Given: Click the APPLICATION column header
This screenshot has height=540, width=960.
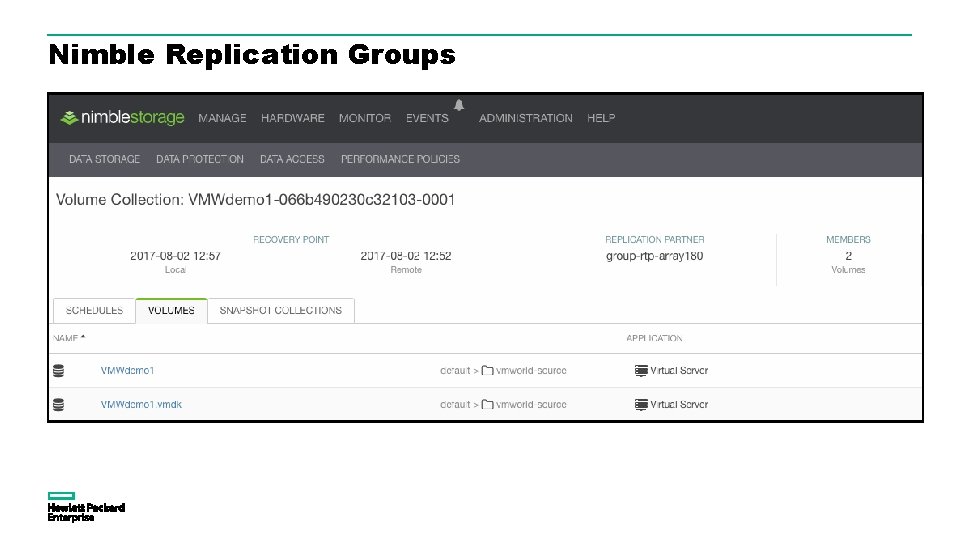Looking at the screenshot, I should 654,339.
